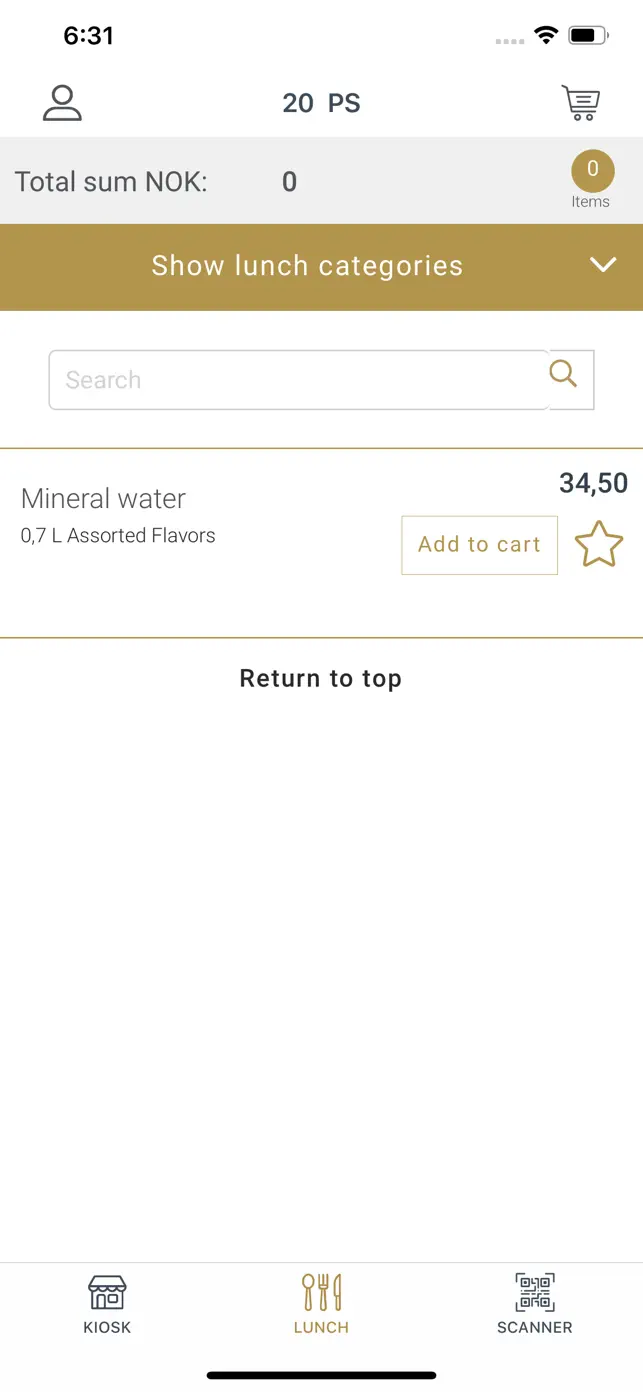The width and height of the screenshot is (643, 1392).
Task: Tap the 0,7 L Assorted Flavors description
Action: [x=118, y=536]
